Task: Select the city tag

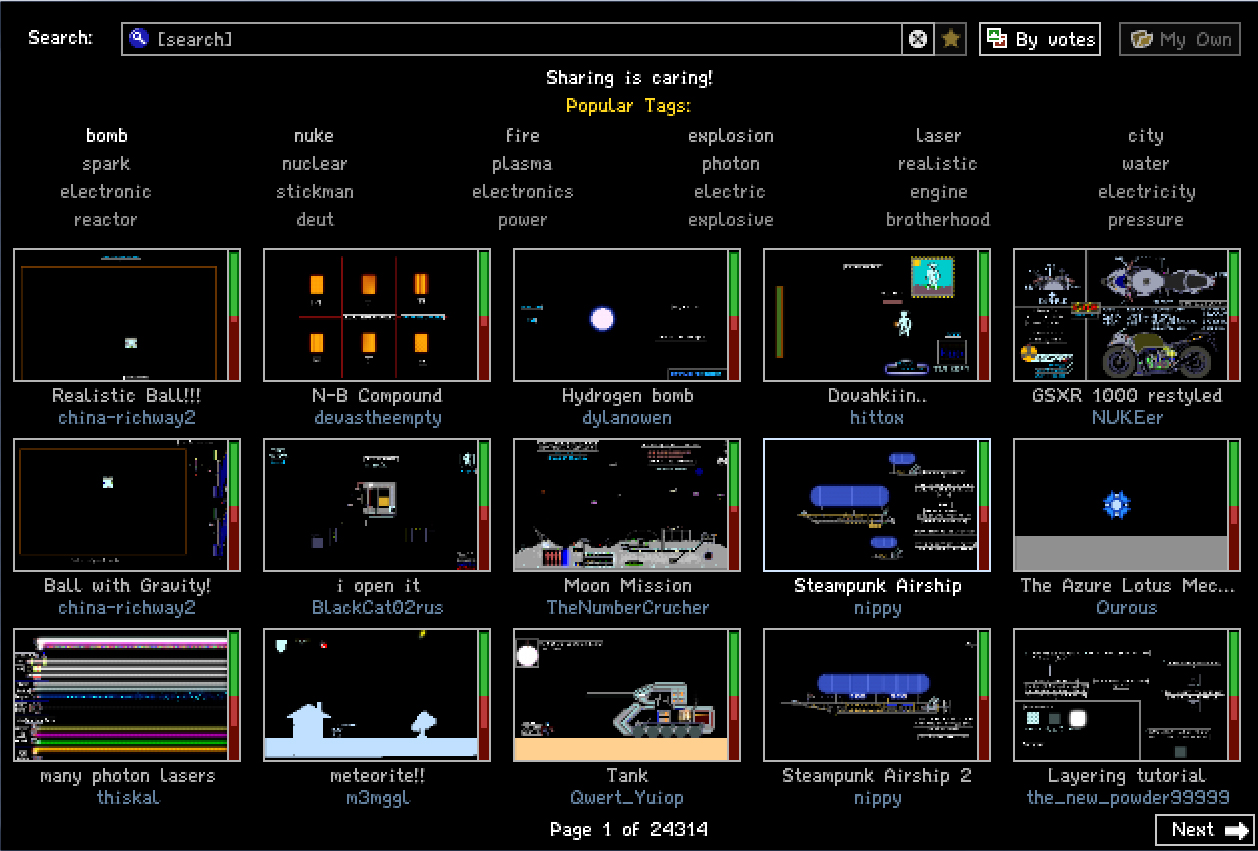Action: tap(1146, 136)
